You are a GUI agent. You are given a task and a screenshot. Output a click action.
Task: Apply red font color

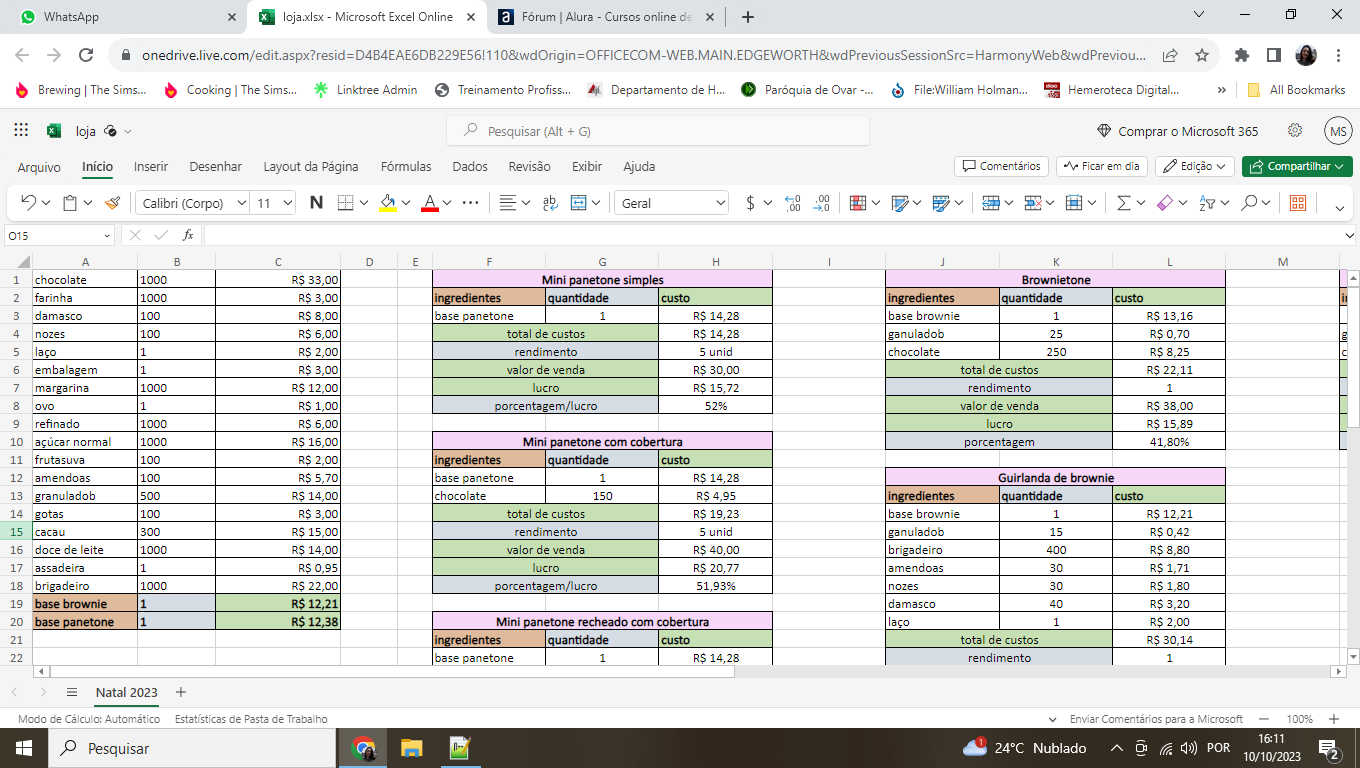pyautogui.click(x=430, y=203)
